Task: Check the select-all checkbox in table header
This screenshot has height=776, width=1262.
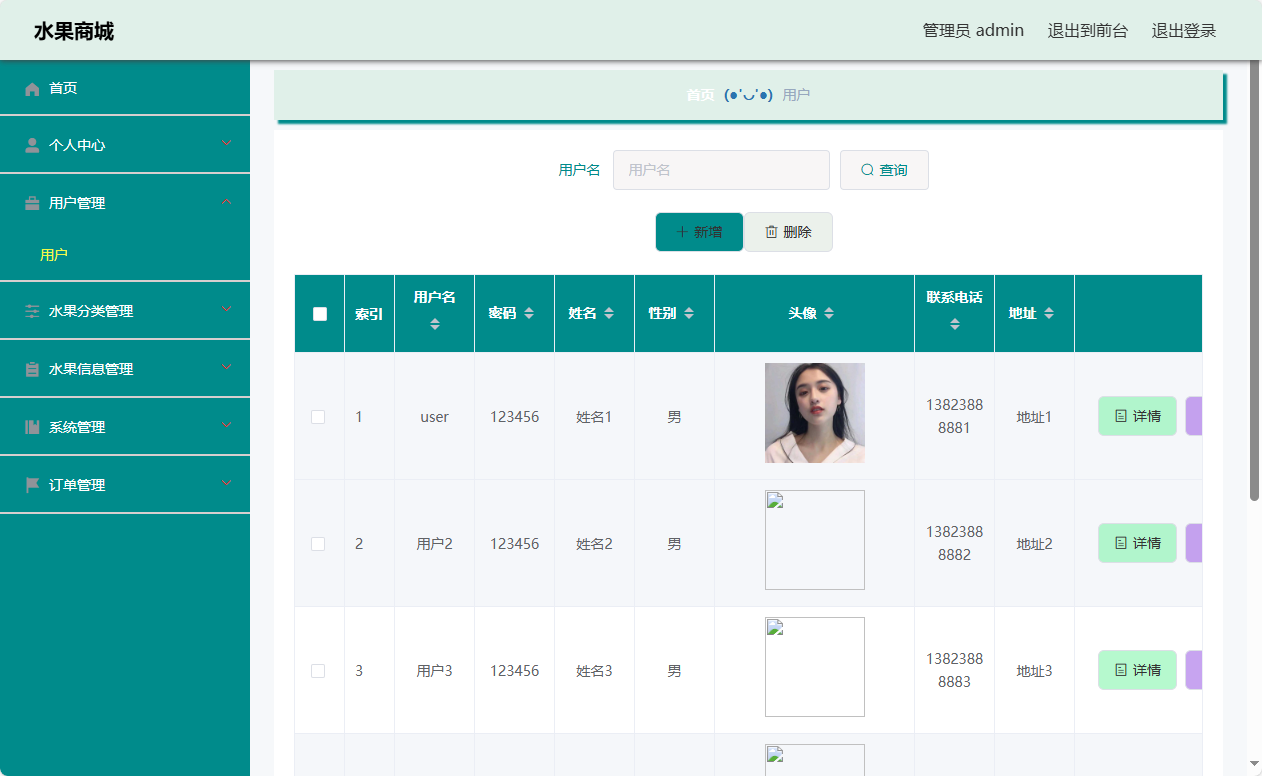Action: pyautogui.click(x=319, y=313)
